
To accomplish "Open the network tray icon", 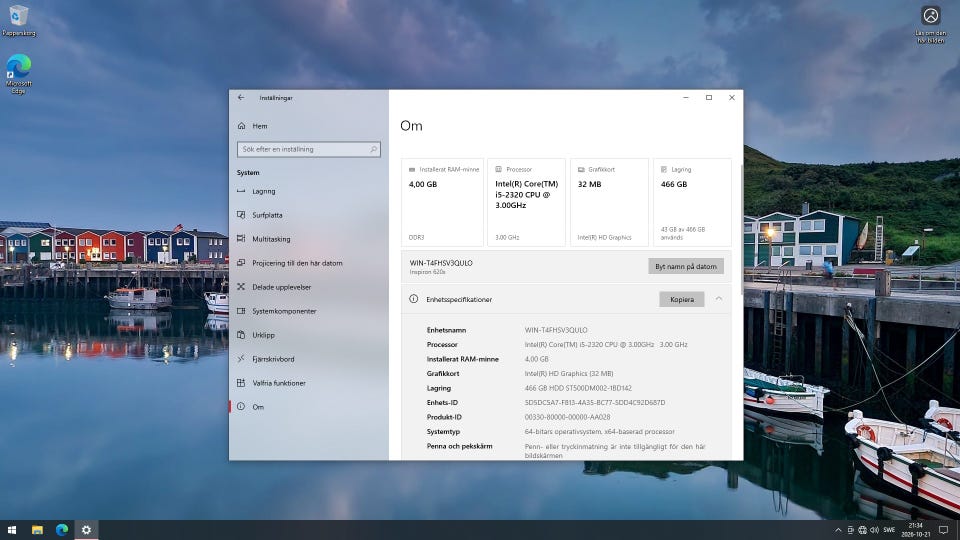I will [863, 530].
